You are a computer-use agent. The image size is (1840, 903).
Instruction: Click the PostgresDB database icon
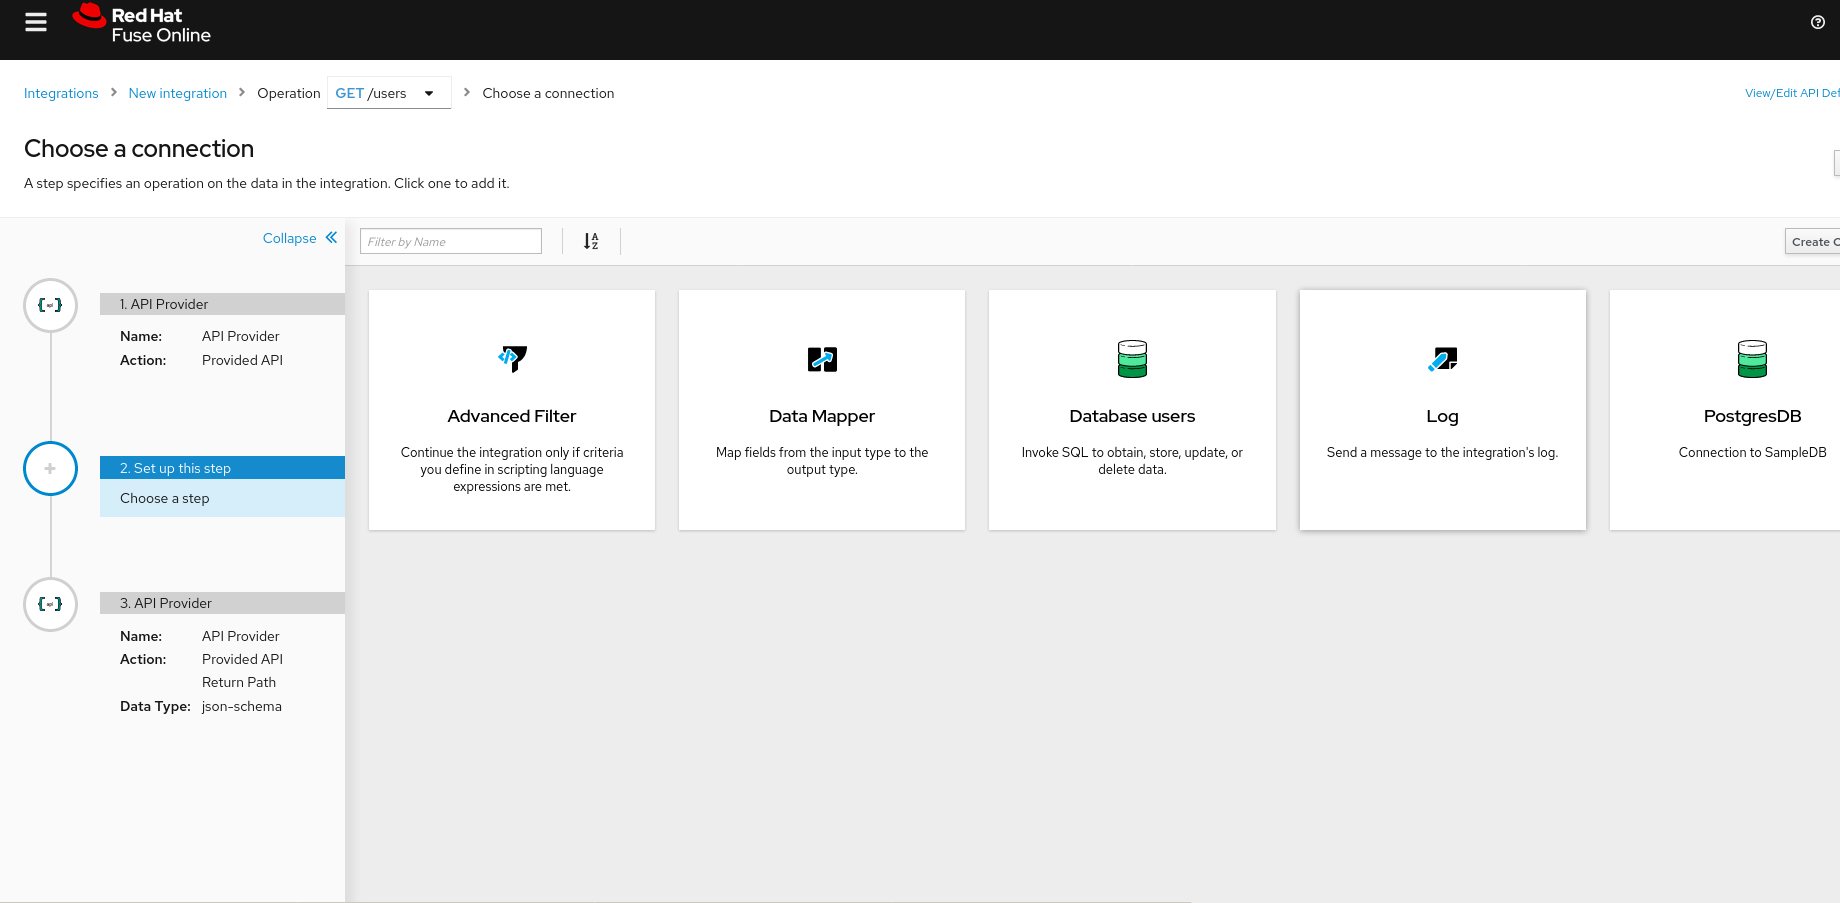pos(1752,359)
